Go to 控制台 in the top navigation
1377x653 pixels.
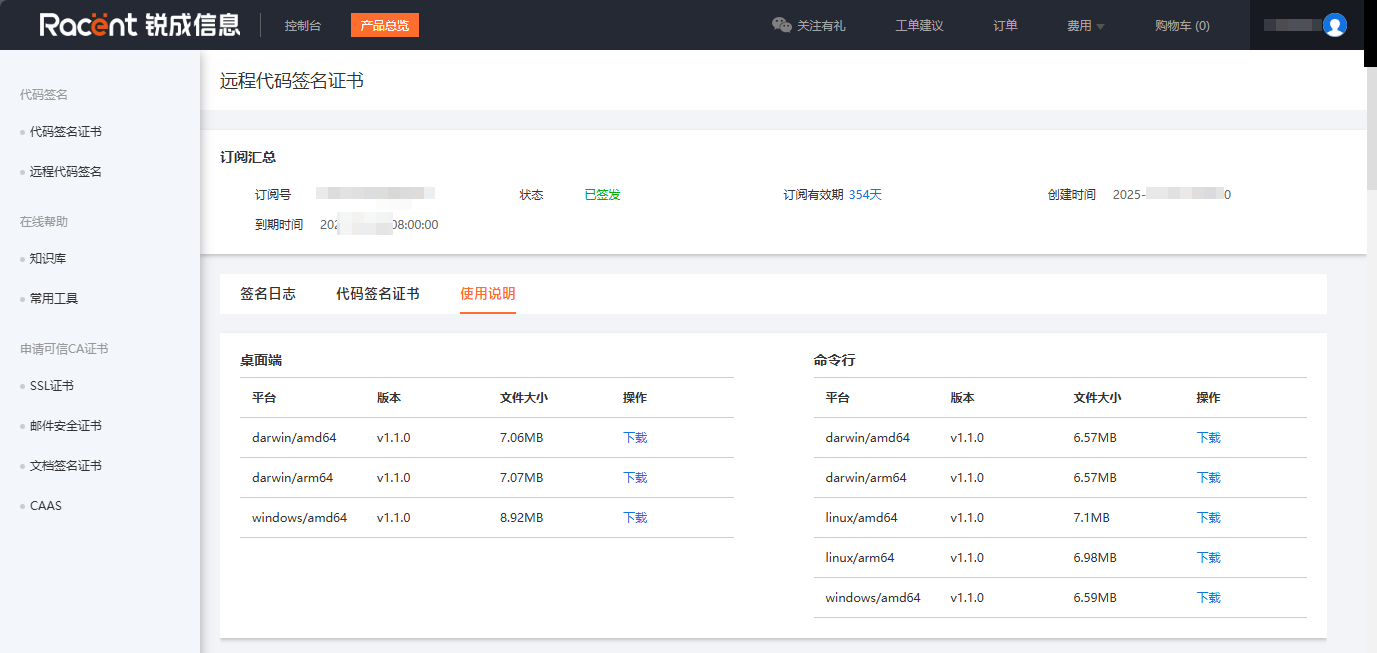(302, 26)
